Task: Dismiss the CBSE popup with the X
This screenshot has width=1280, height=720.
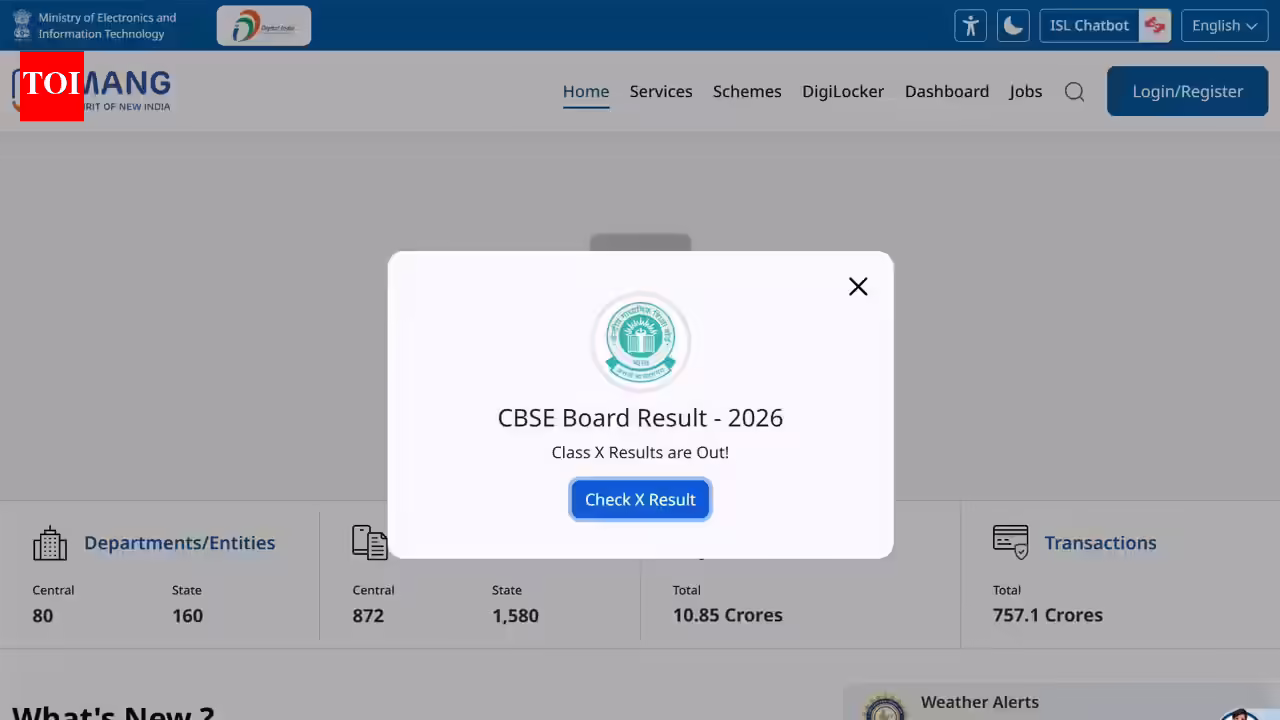Action: tap(858, 286)
